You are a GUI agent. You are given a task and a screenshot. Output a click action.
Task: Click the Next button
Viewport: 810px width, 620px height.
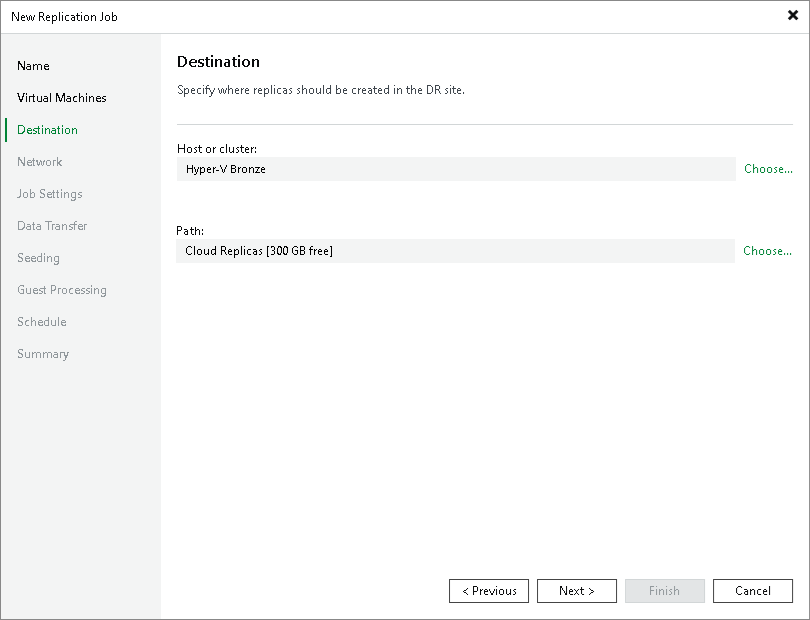577,590
